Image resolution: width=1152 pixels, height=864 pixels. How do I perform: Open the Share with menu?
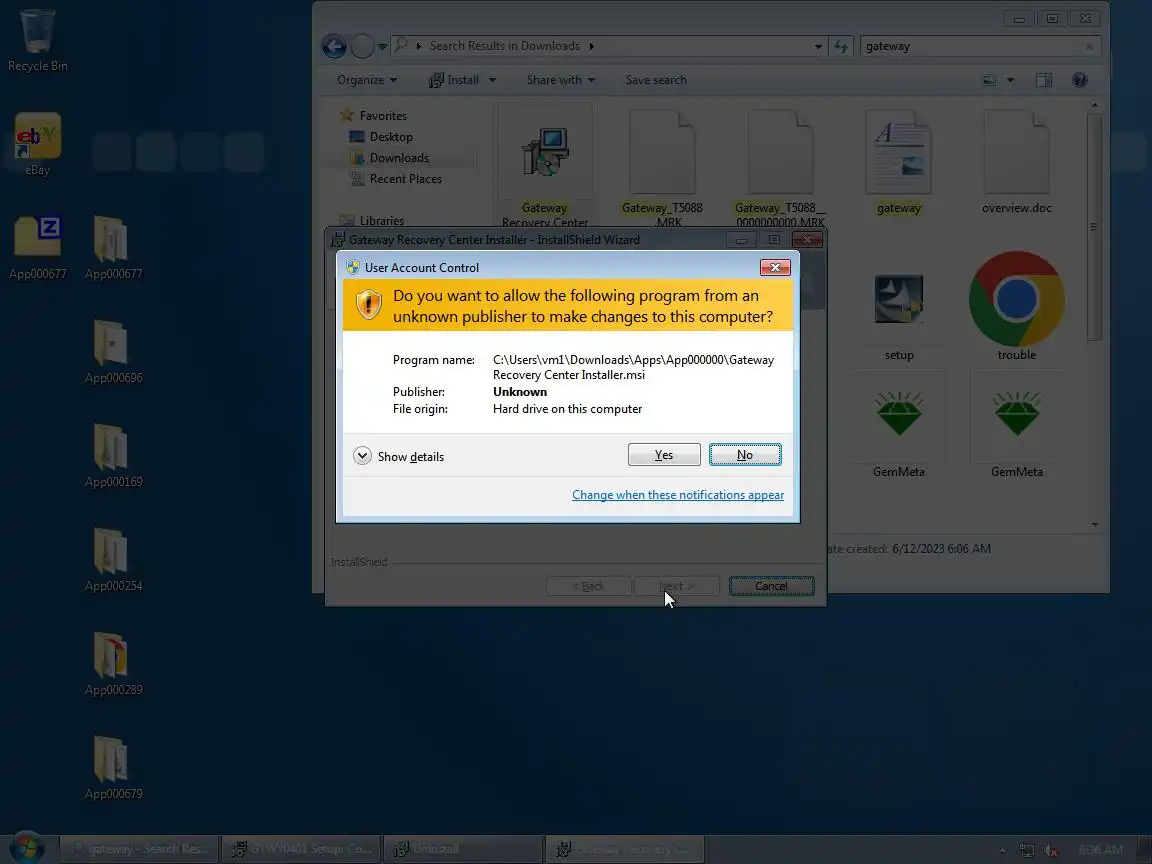pyautogui.click(x=561, y=80)
